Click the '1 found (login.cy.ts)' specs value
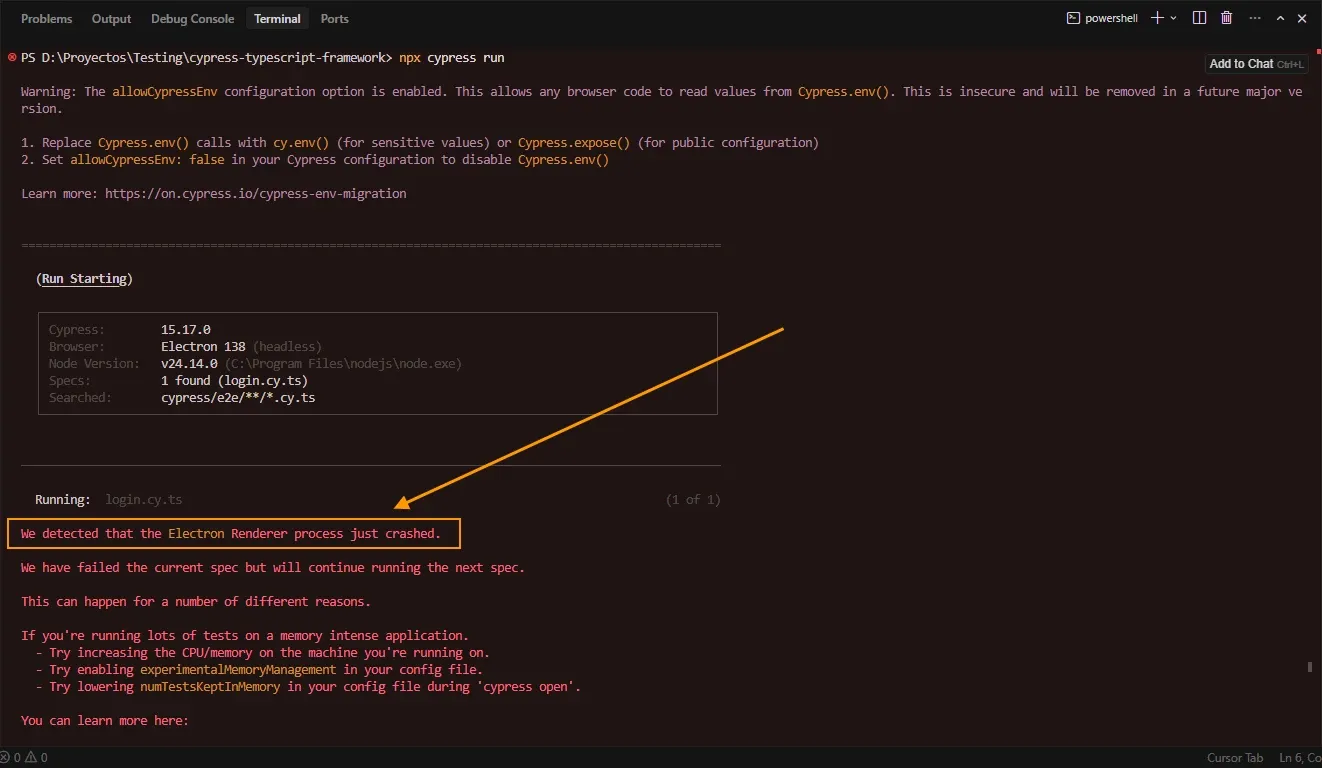The image size is (1322, 768). 234,381
